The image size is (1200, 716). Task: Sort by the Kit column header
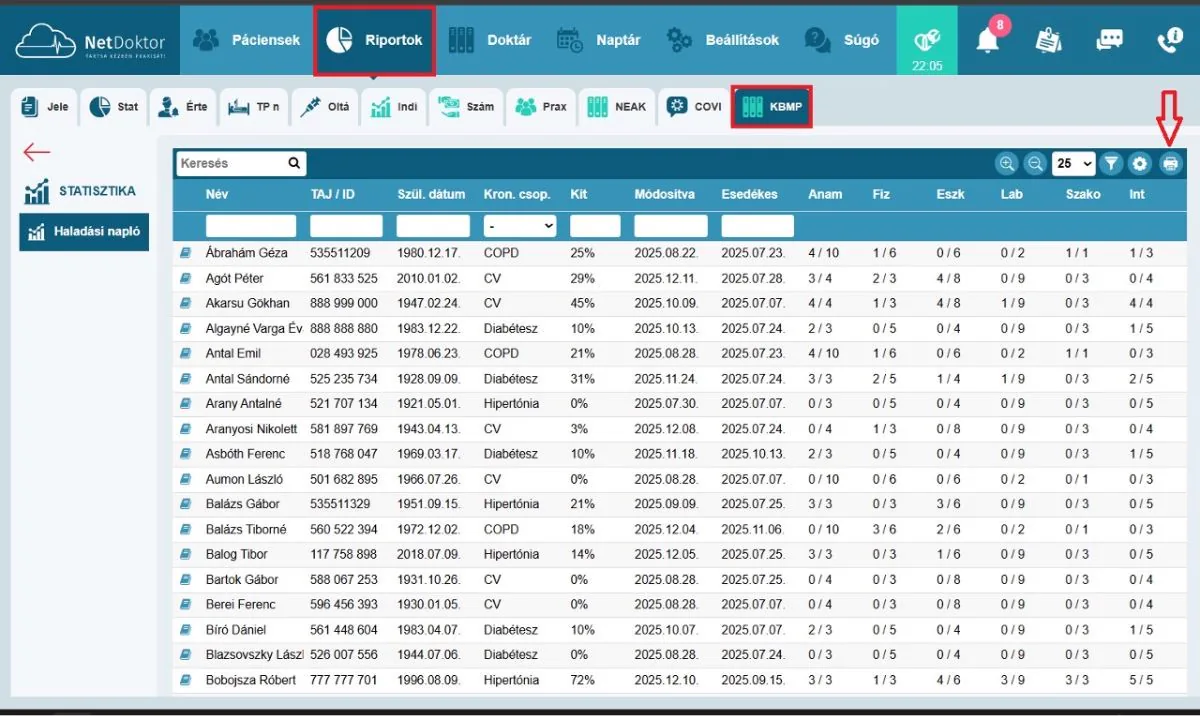[x=578, y=194]
